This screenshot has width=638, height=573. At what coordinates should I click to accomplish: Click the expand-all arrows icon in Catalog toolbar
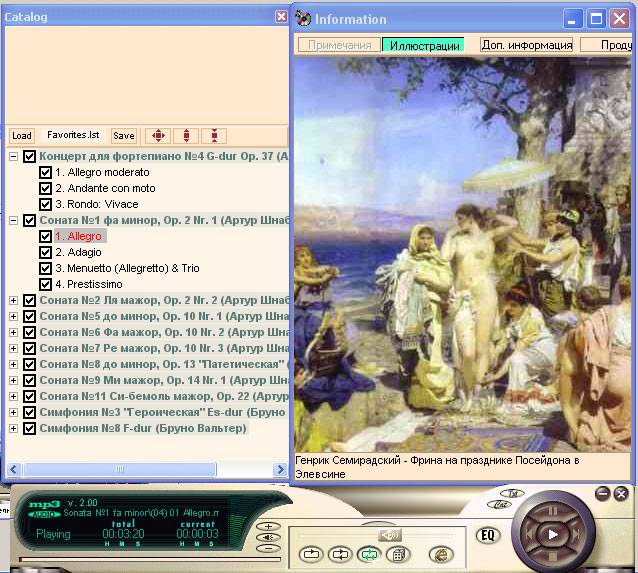coord(158,136)
